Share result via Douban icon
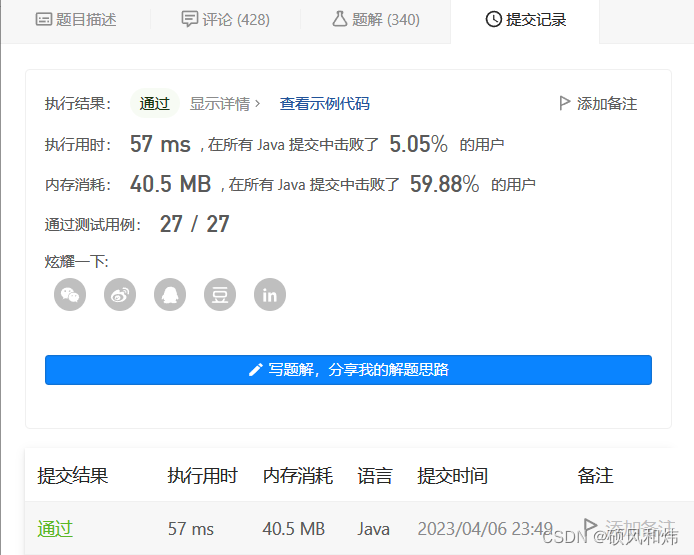Screen dimensions: 694x555 pyautogui.click(x=220, y=295)
